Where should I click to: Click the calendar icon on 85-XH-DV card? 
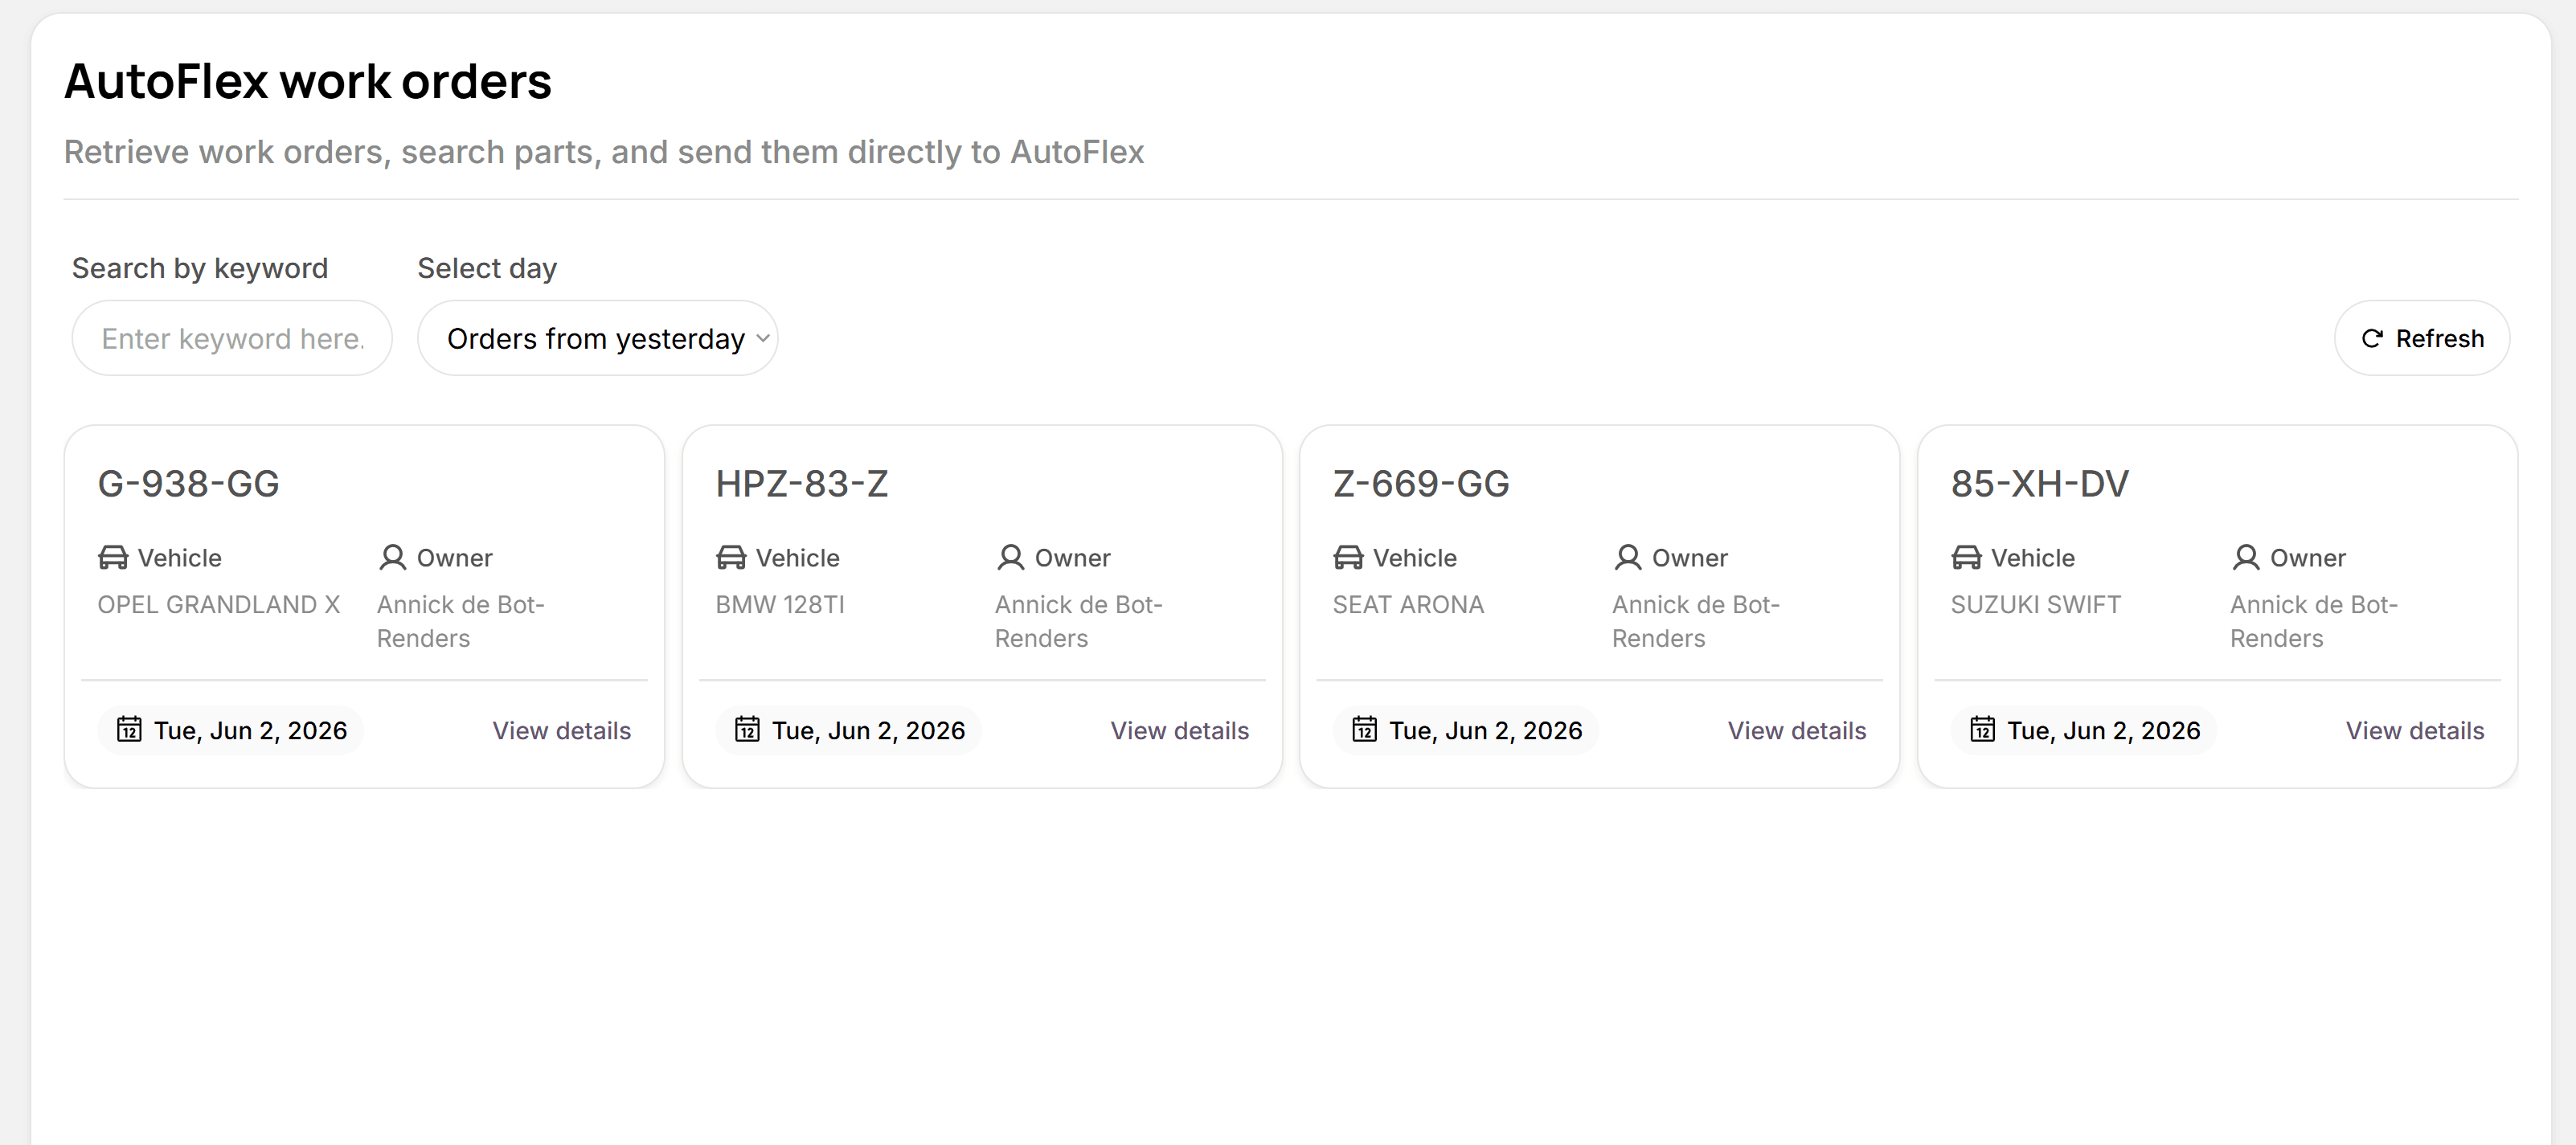pos(1982,729)
